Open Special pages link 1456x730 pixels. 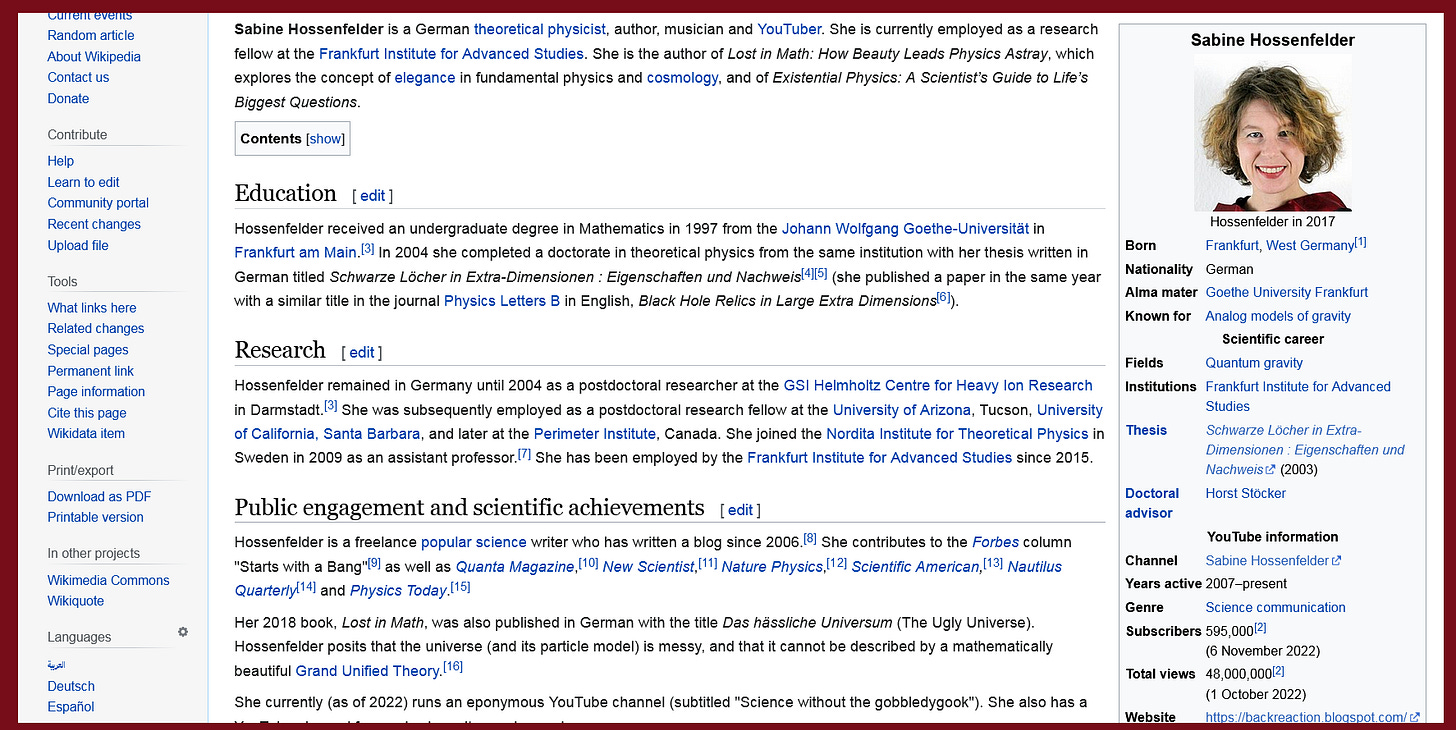pyautogui.click(x=88, y=350)
